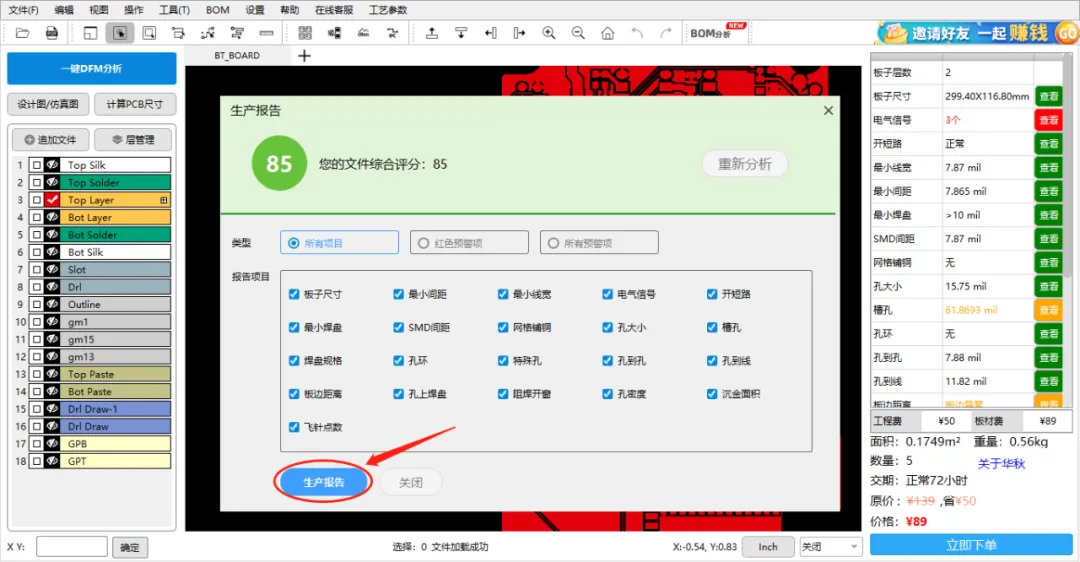
Task: Add new tab with plus icon
Action: click(304, 56)
